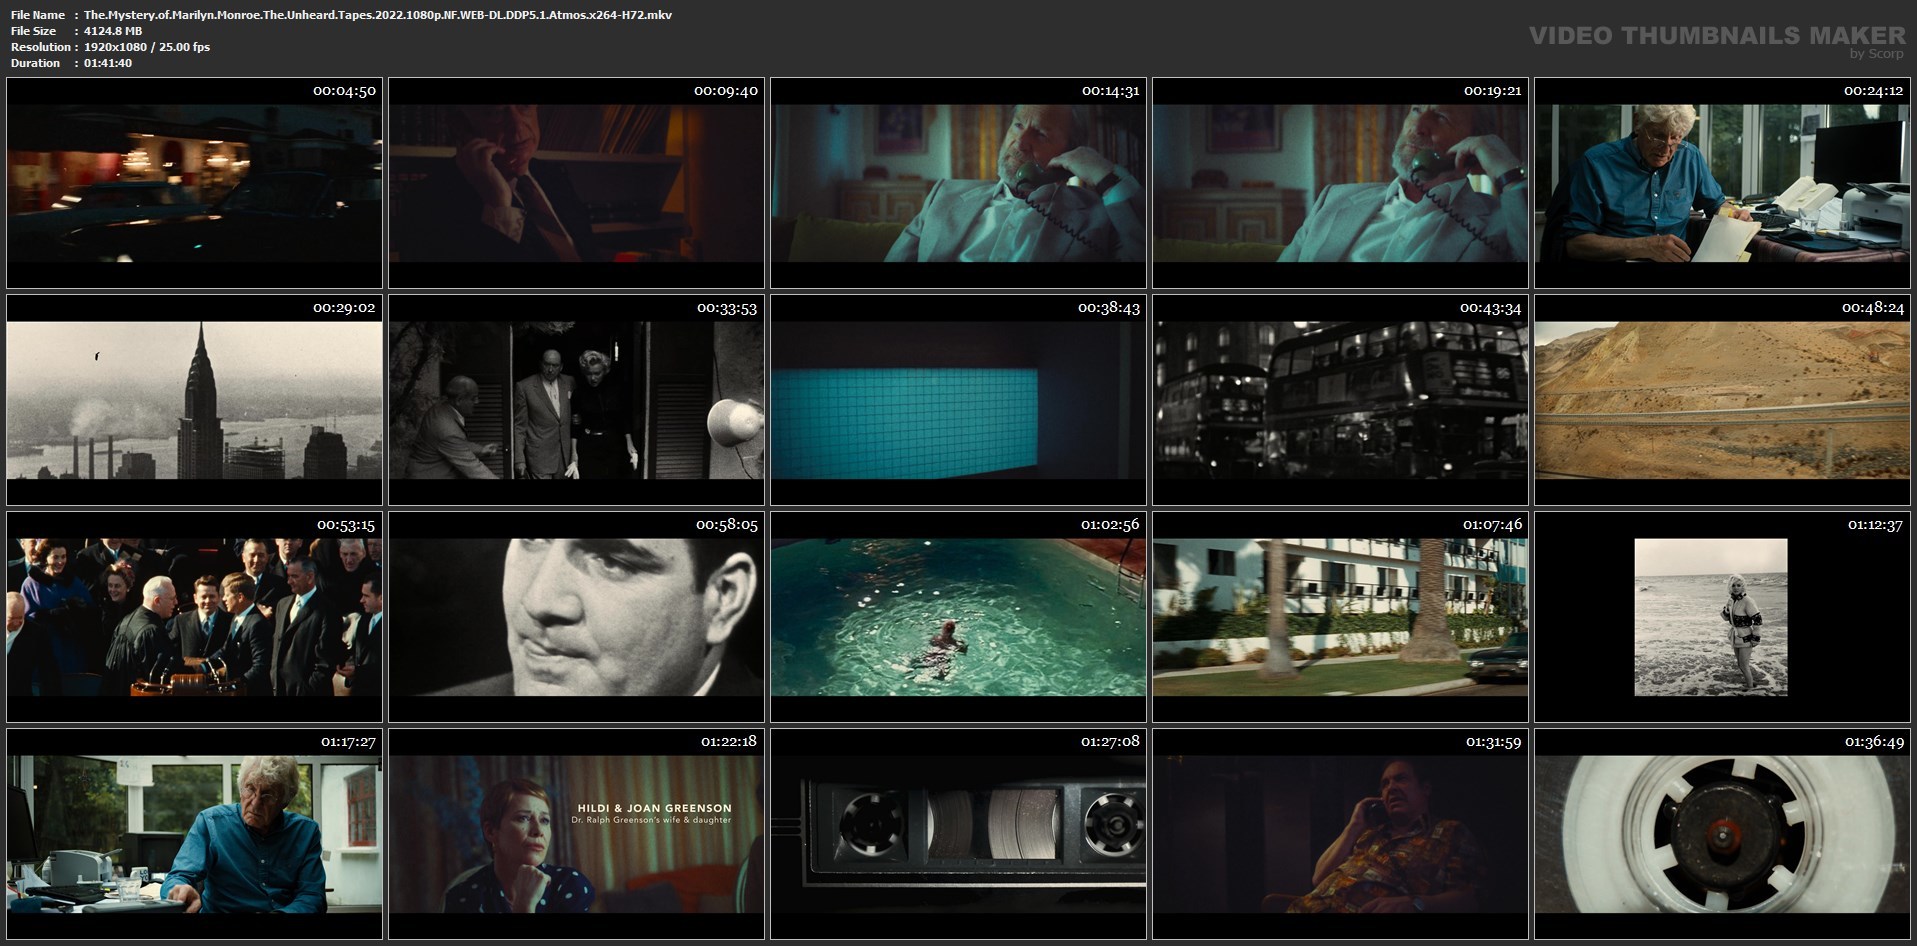The width and height of the screenshot is (1917, 946).
Task: Select the blue tile frame at 00:38:43
Action: (958, 400)
